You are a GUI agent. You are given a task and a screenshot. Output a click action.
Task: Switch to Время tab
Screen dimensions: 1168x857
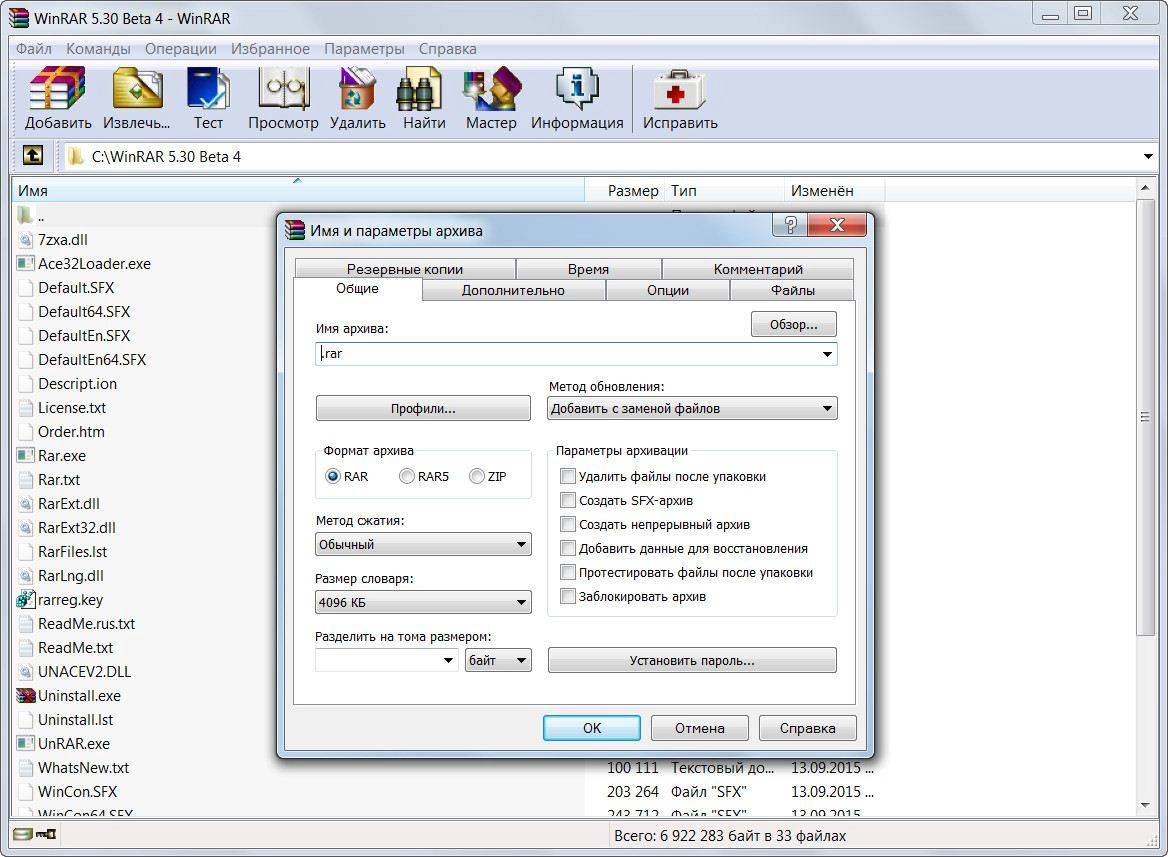588,269
